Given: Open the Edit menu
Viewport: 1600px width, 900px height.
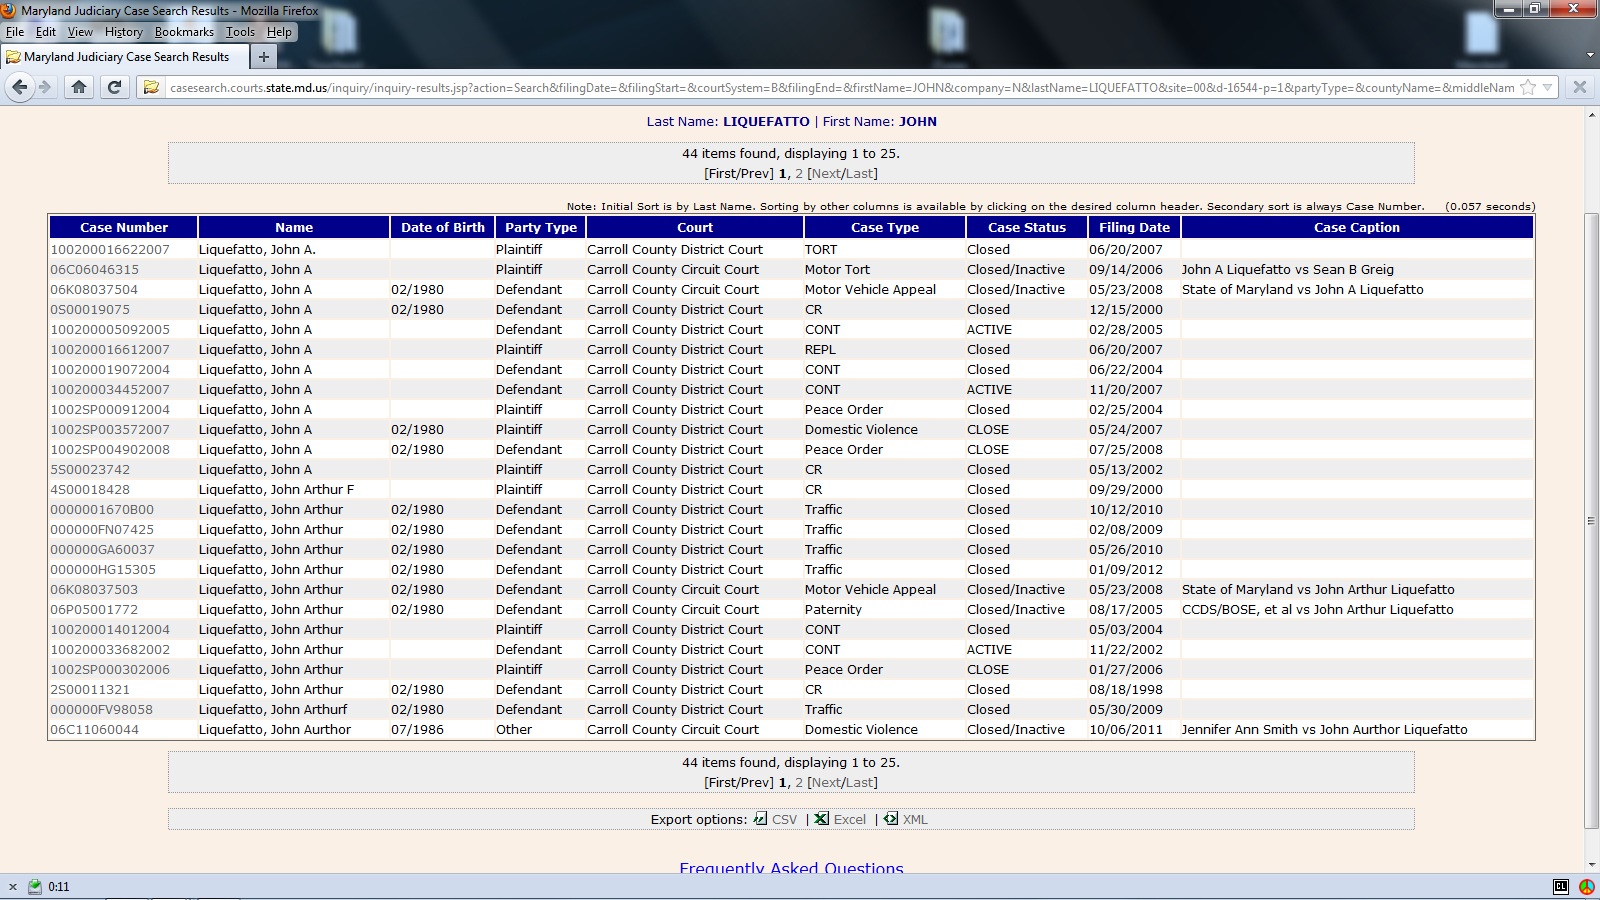Looking at the screenshot, I should (x=46, y=32).
